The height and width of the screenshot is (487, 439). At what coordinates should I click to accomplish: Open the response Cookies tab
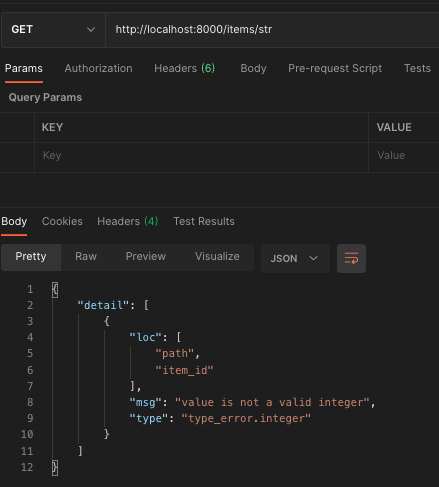(x=62, y=221)
